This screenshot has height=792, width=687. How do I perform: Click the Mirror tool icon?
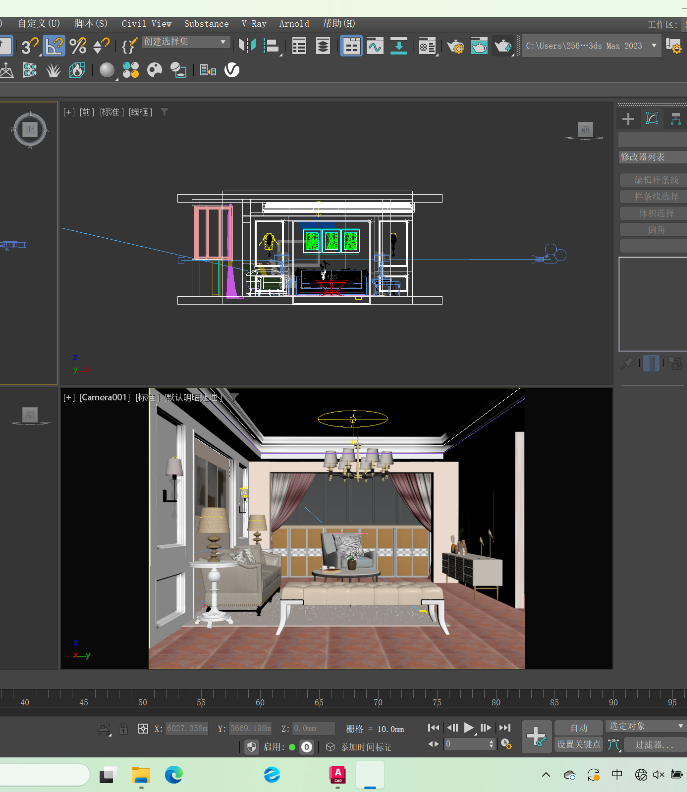[x=246, y=45]
